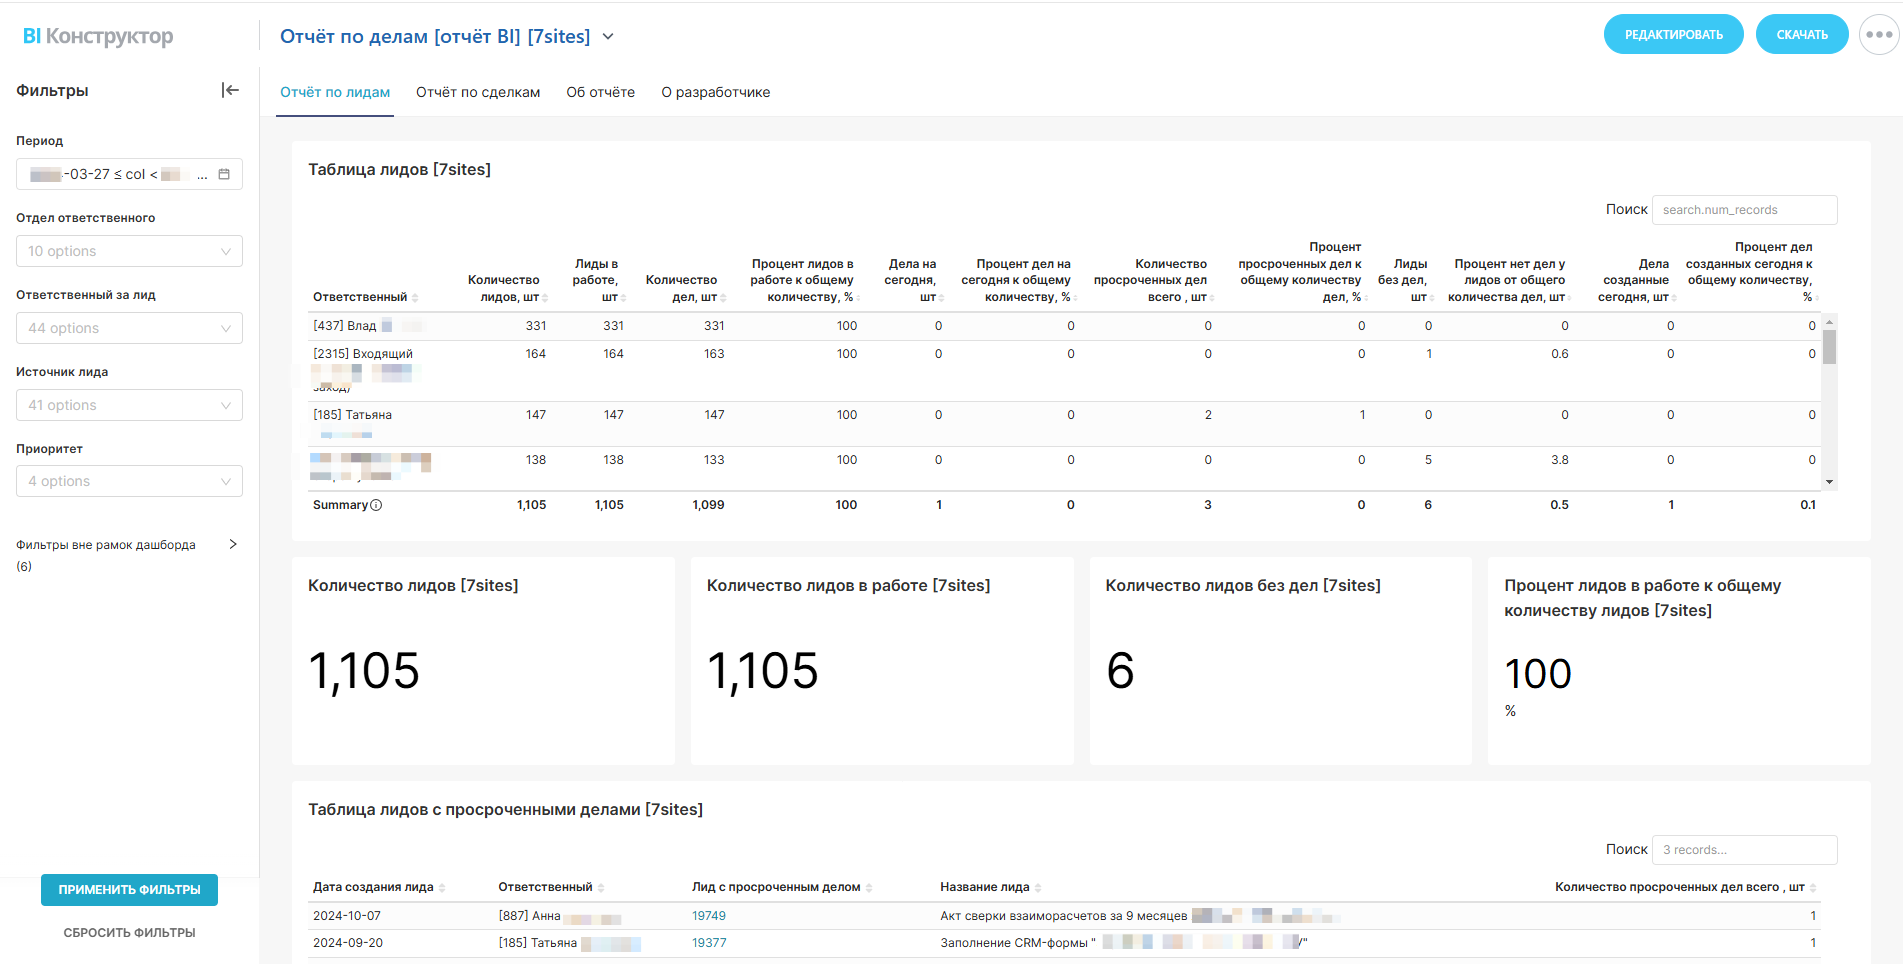Expand the Приоритет options dropdown
The image size is (1903, 964).
(x=129, y=481)
